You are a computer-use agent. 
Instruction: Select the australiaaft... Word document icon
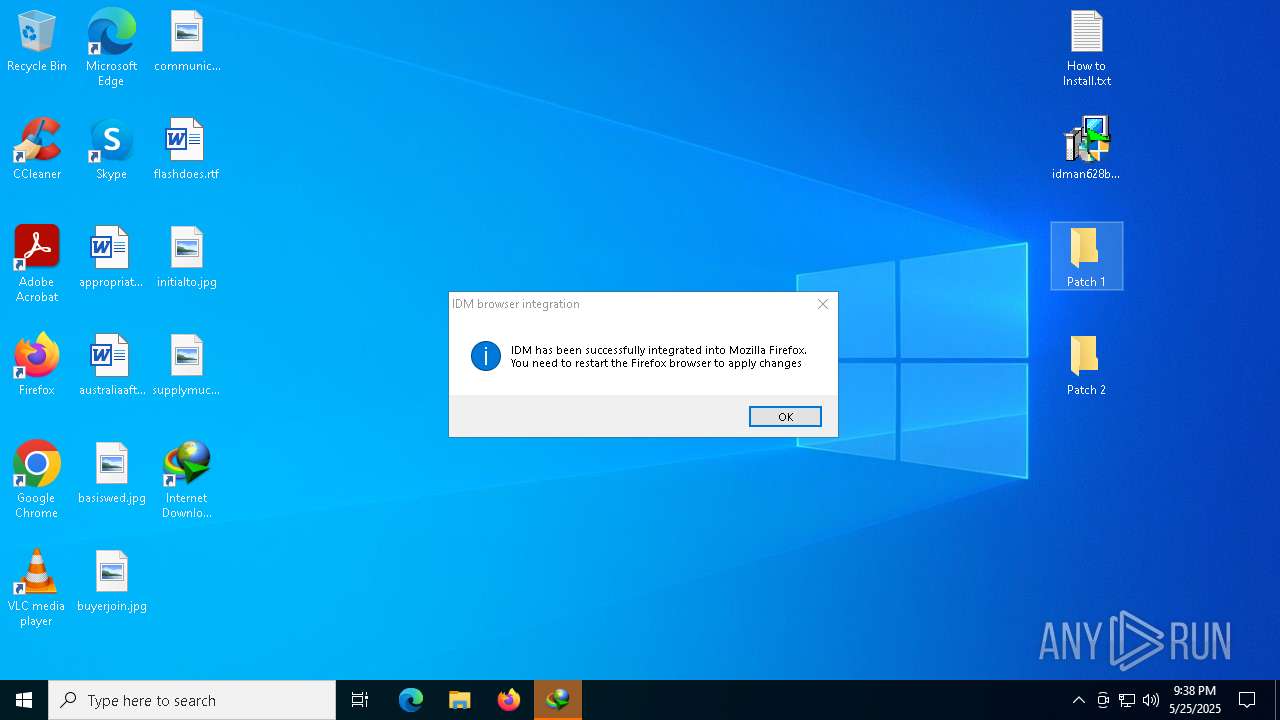coord(111,366)
